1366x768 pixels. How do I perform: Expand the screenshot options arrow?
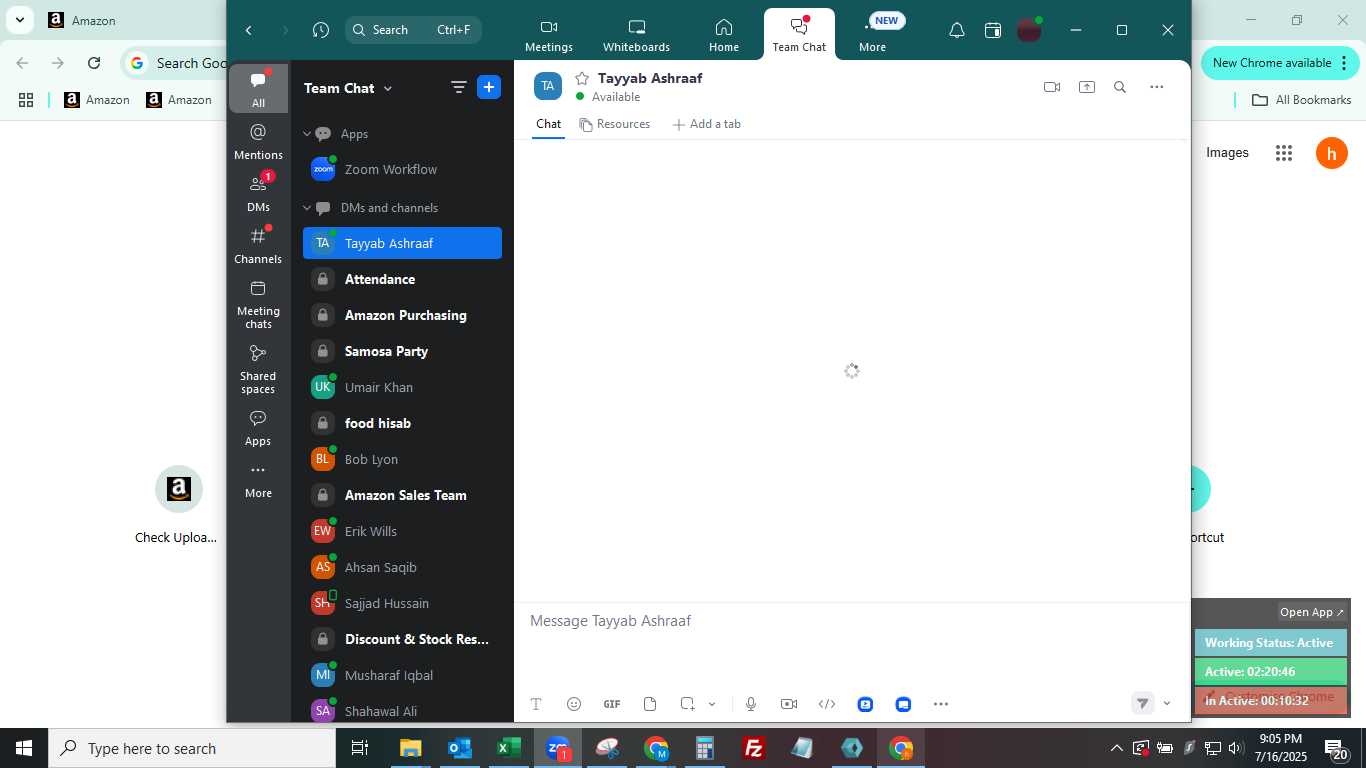click(x=712, y=704)
